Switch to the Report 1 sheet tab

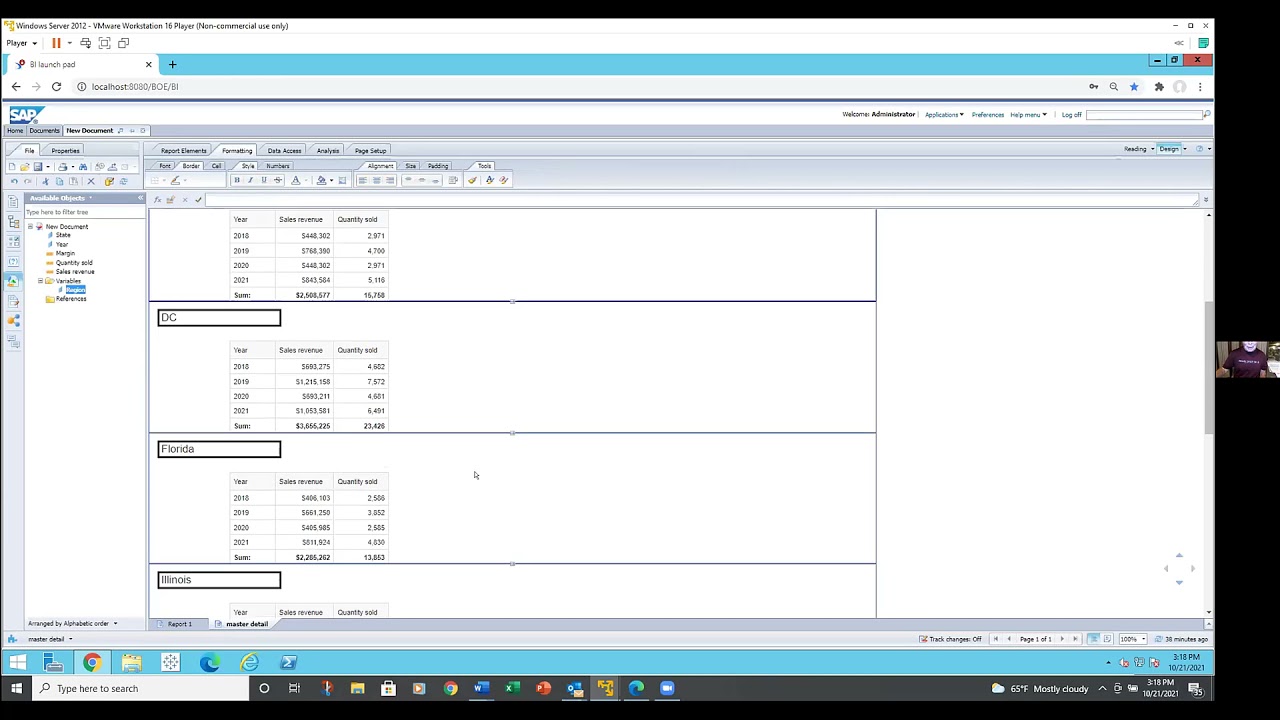click(180, 624)
